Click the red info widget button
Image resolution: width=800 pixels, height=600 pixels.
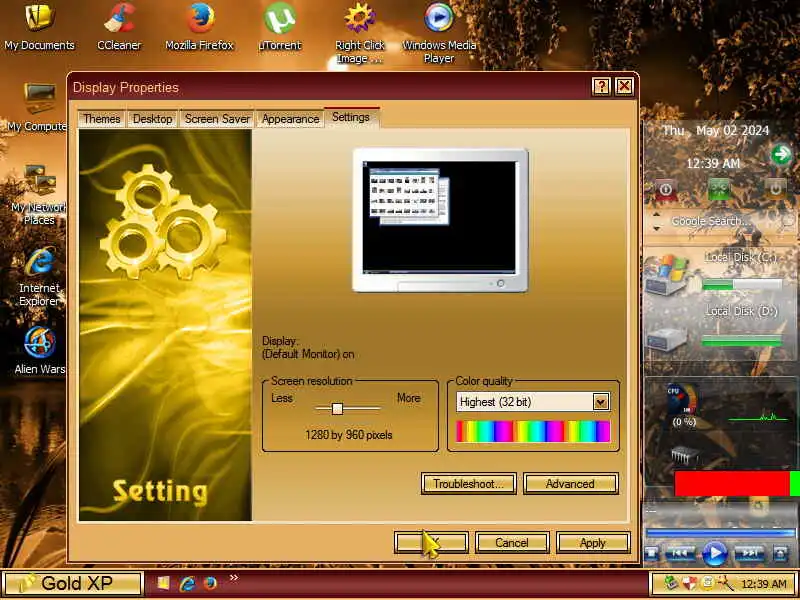click(x=665, y=189)
